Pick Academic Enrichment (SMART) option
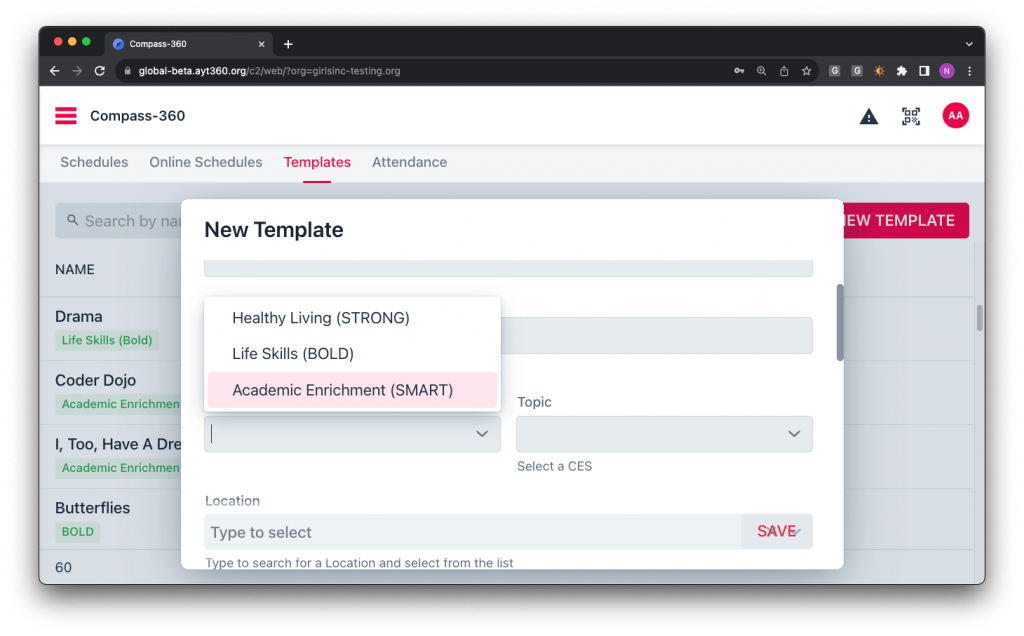The width and height of the screenshot is (1024, 636). tap(352, 390)
